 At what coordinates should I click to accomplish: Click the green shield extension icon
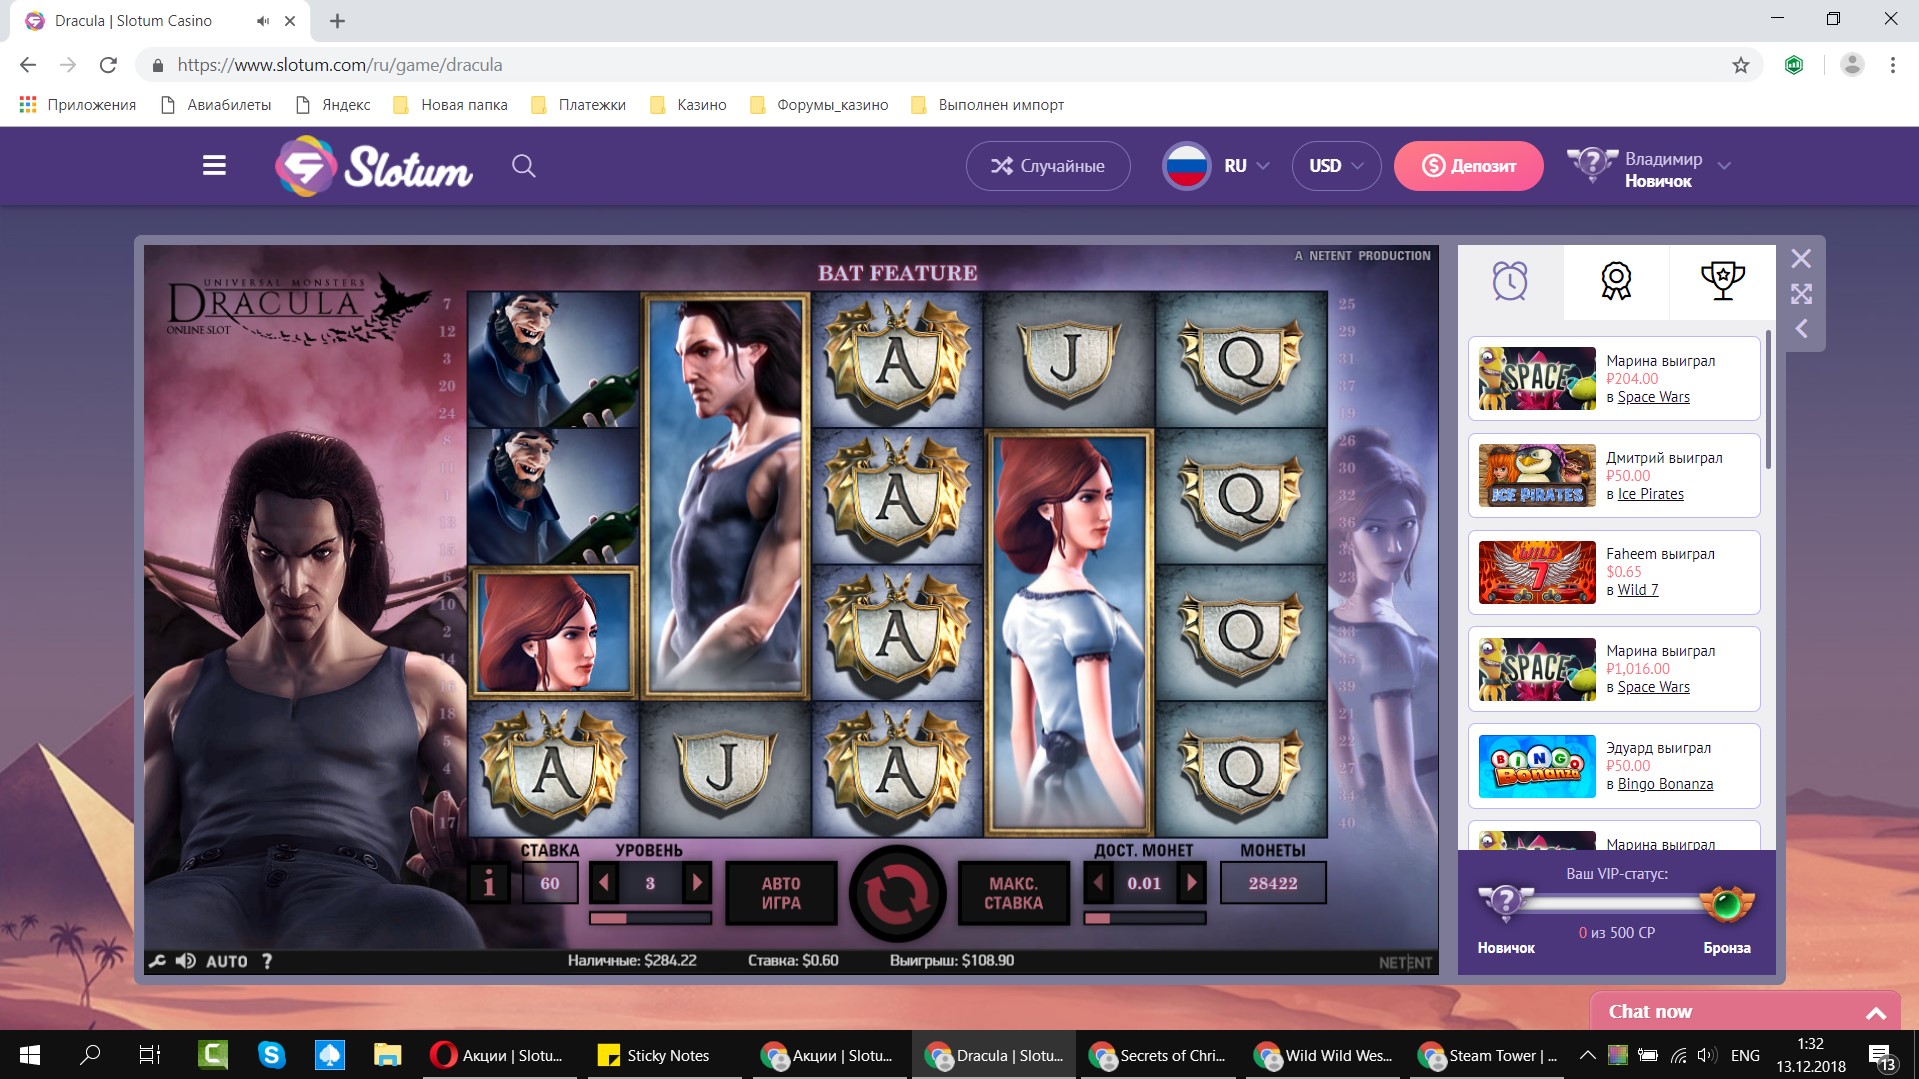point(1794,65)
